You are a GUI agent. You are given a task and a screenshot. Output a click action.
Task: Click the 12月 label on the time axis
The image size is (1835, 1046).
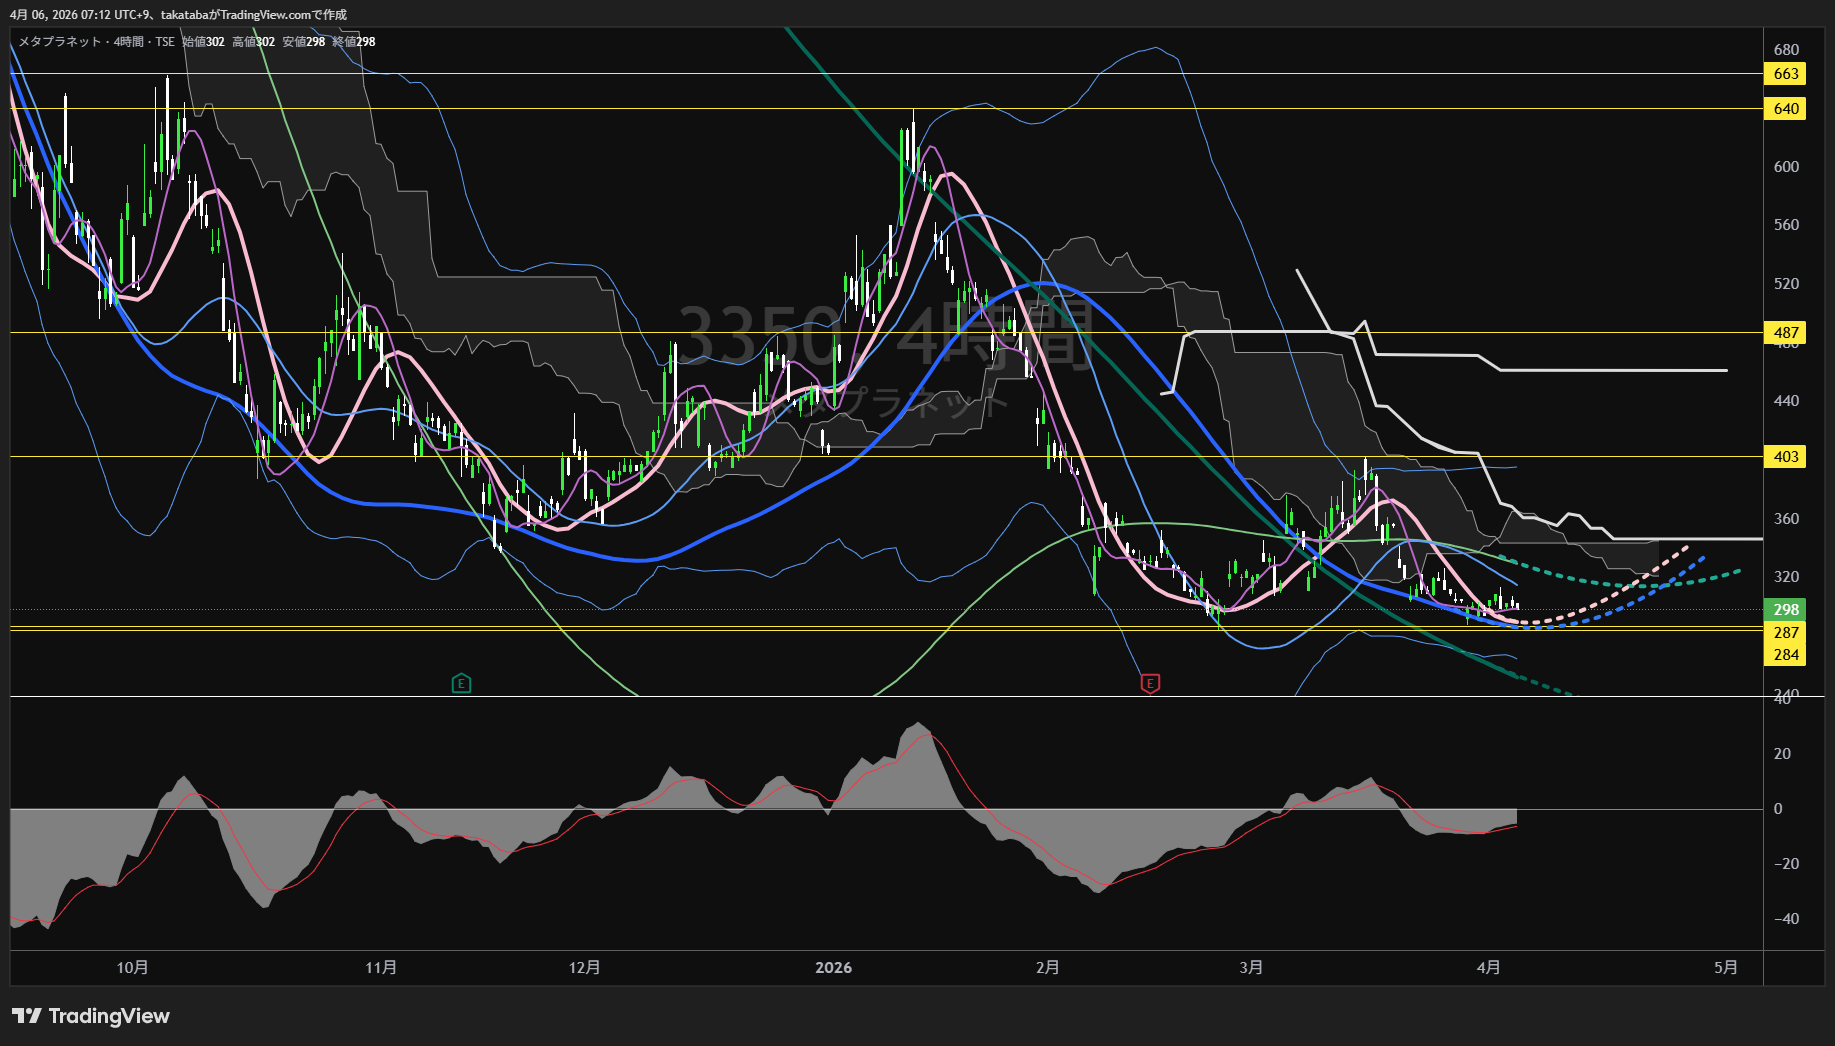584,968
